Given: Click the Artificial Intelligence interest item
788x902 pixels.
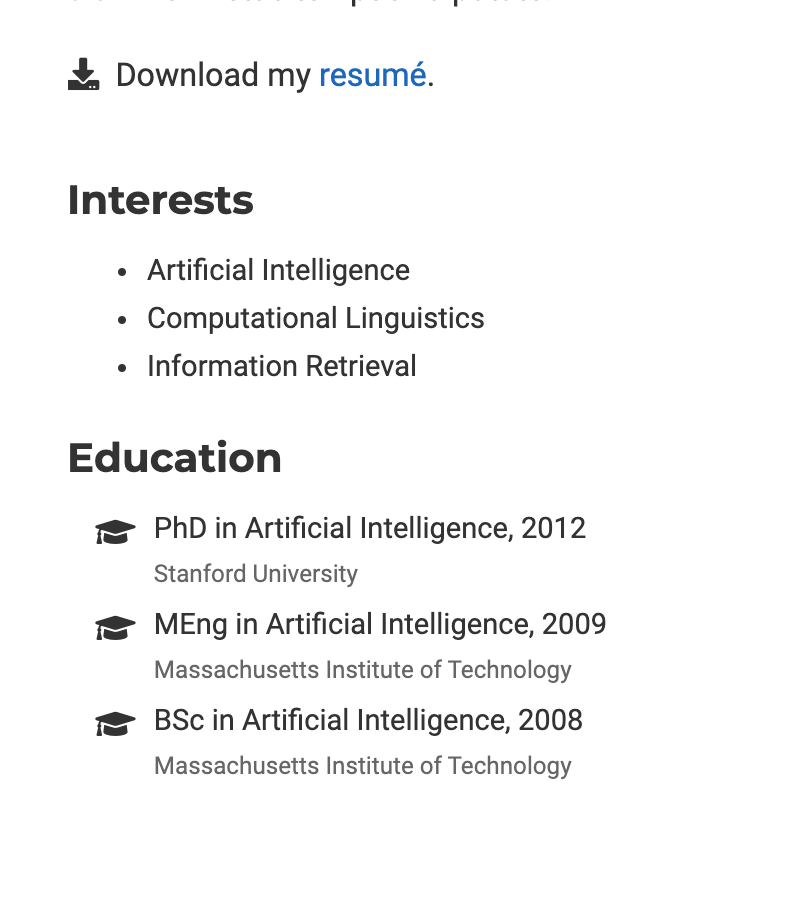Looking at the screenshot, I should click(x=278, y=270).
